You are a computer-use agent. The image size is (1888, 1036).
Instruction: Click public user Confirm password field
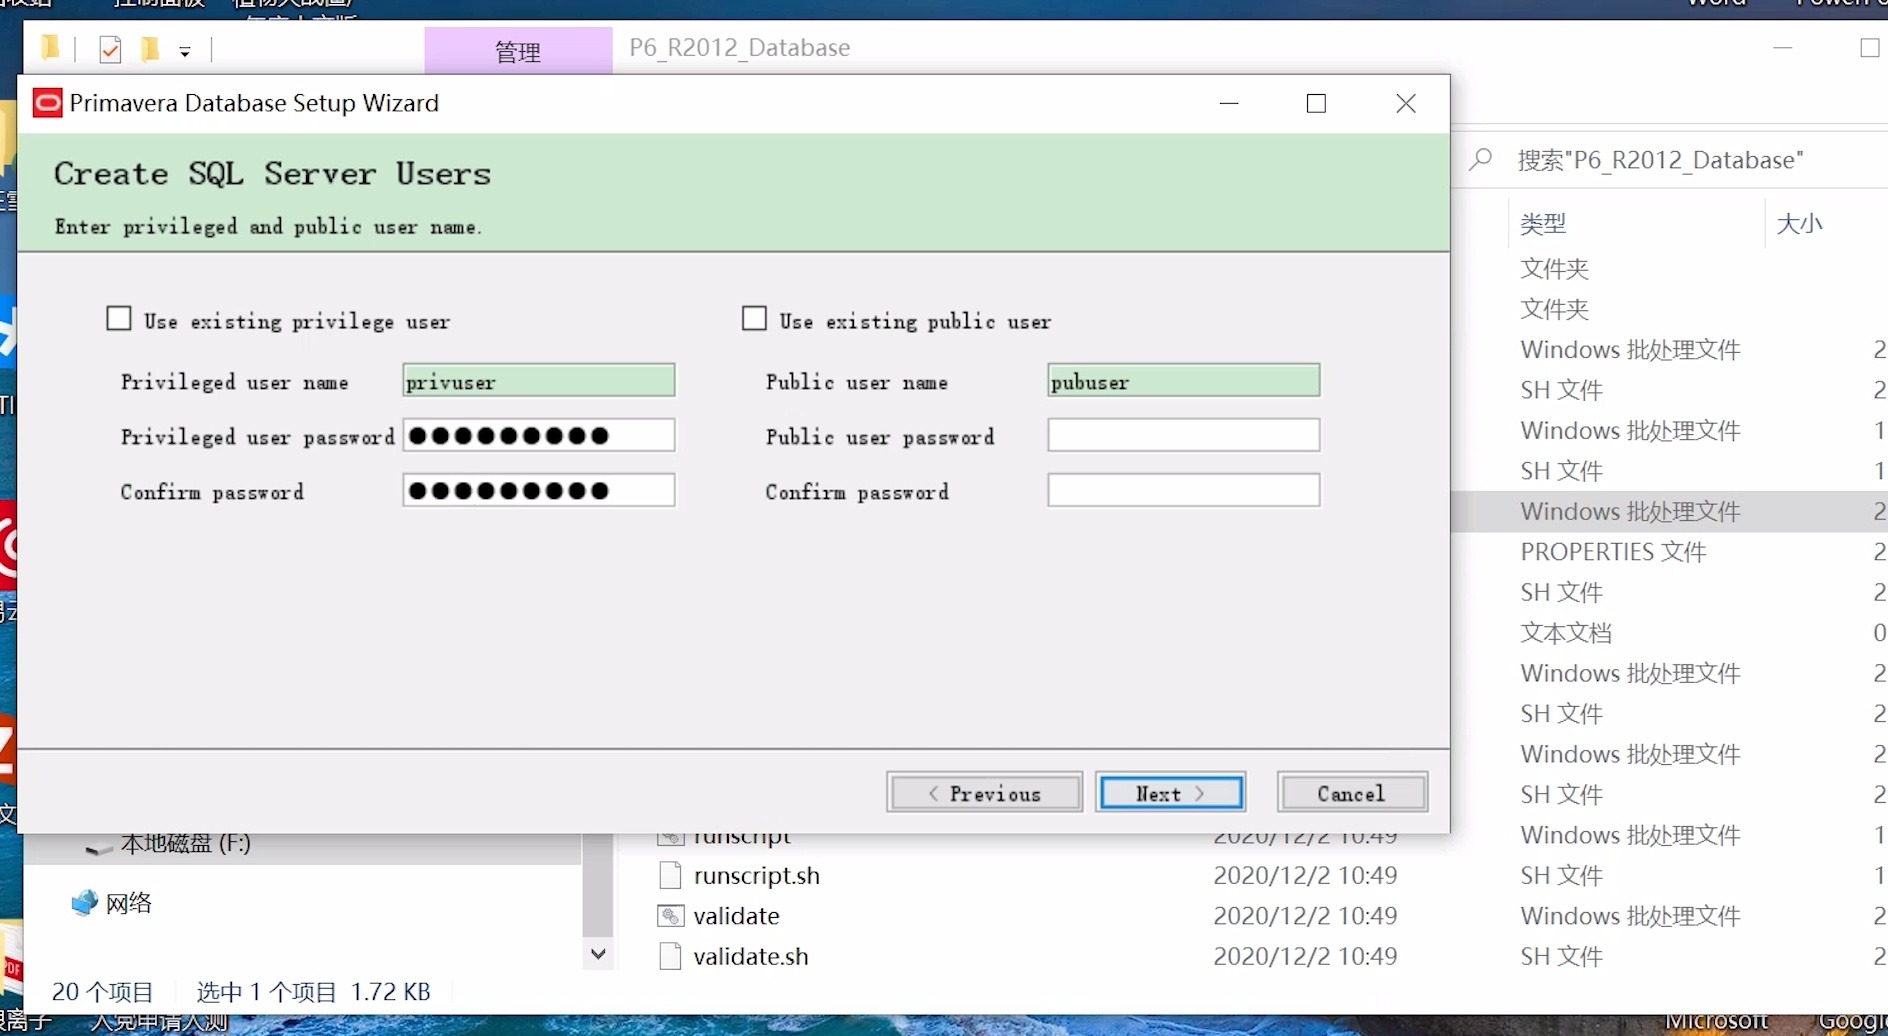pos(1184,490)
